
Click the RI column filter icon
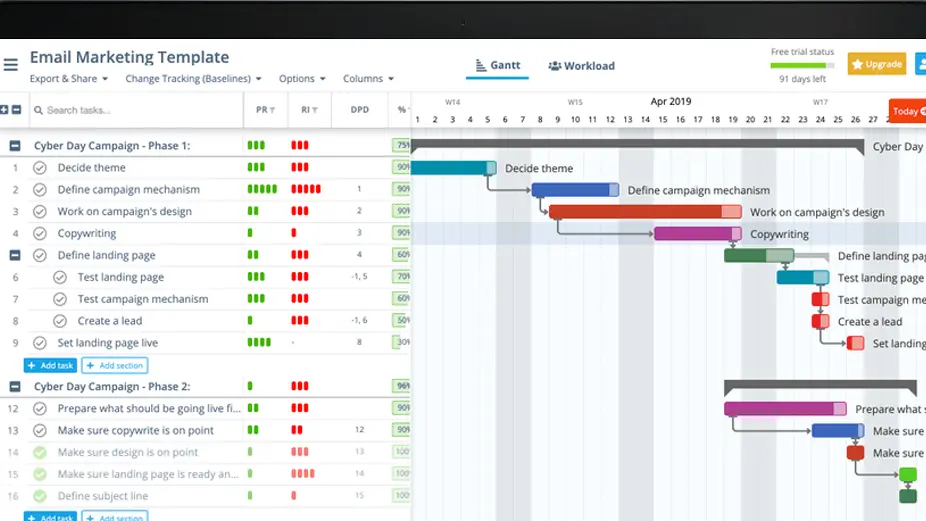coord(315,110)
